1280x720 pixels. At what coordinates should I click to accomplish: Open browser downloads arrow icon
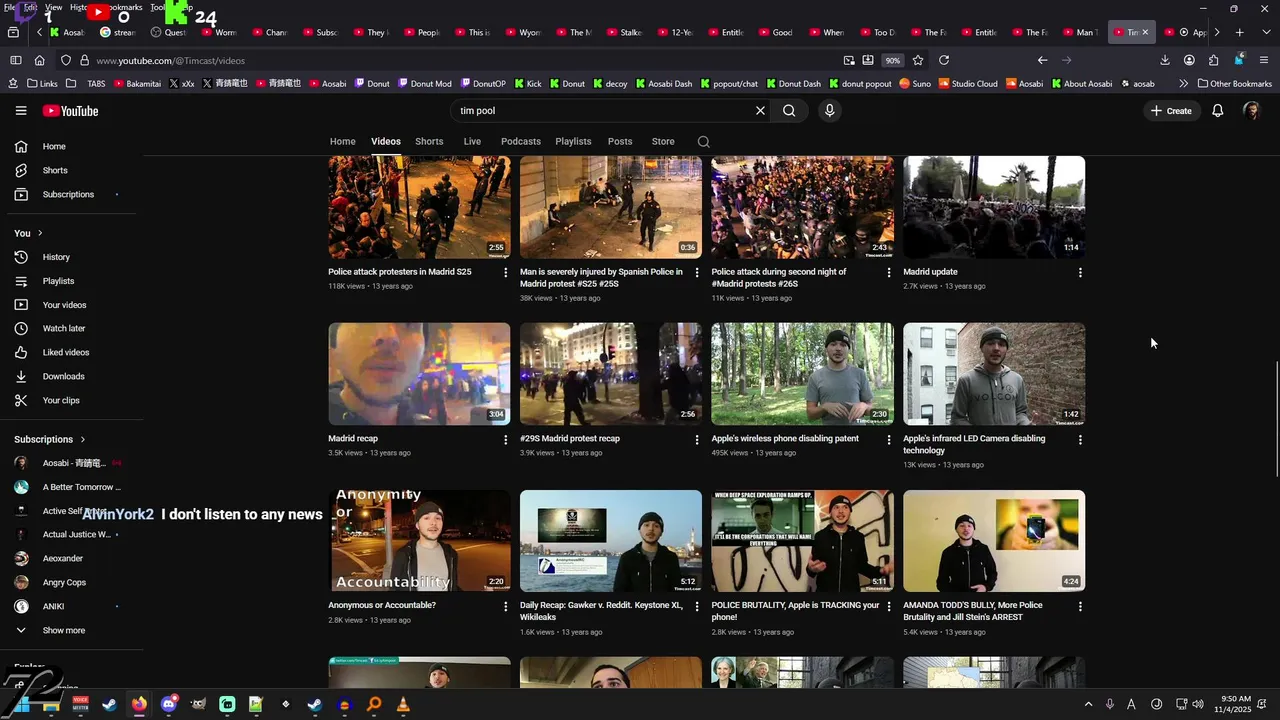[x=1165, y=60]
